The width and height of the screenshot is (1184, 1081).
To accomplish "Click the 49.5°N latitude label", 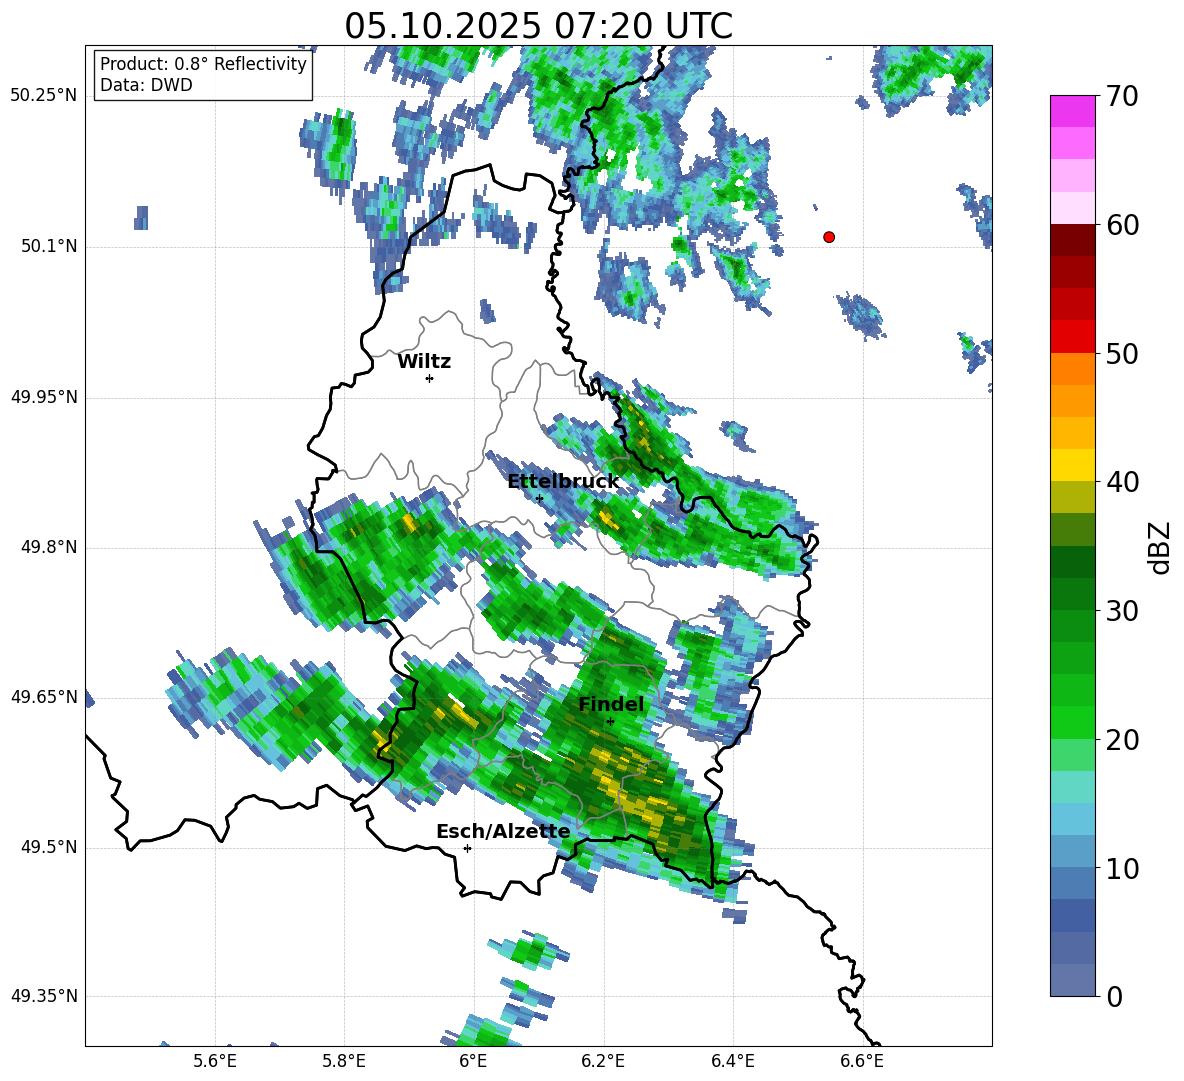I will tap(49, 847).
